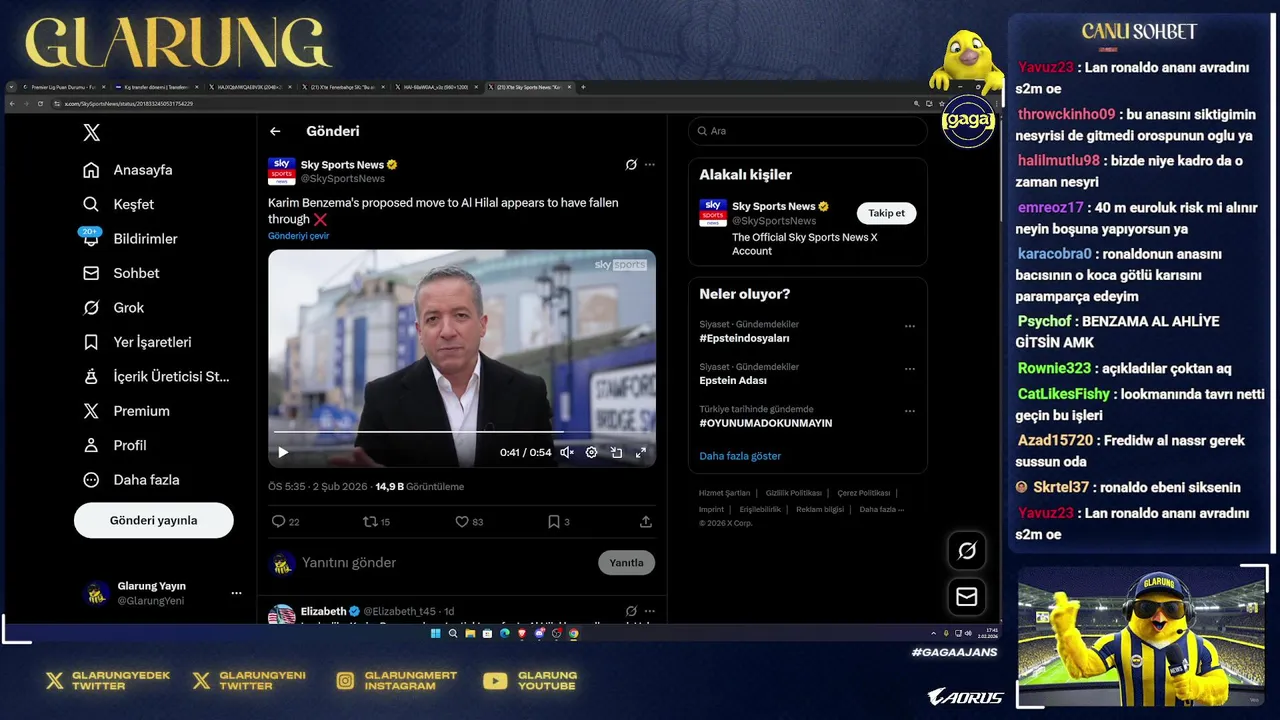The height and width of the screenshot is (720, 1280).
Task: Click reply icon with 22 replies
Action: click(278, 521)
